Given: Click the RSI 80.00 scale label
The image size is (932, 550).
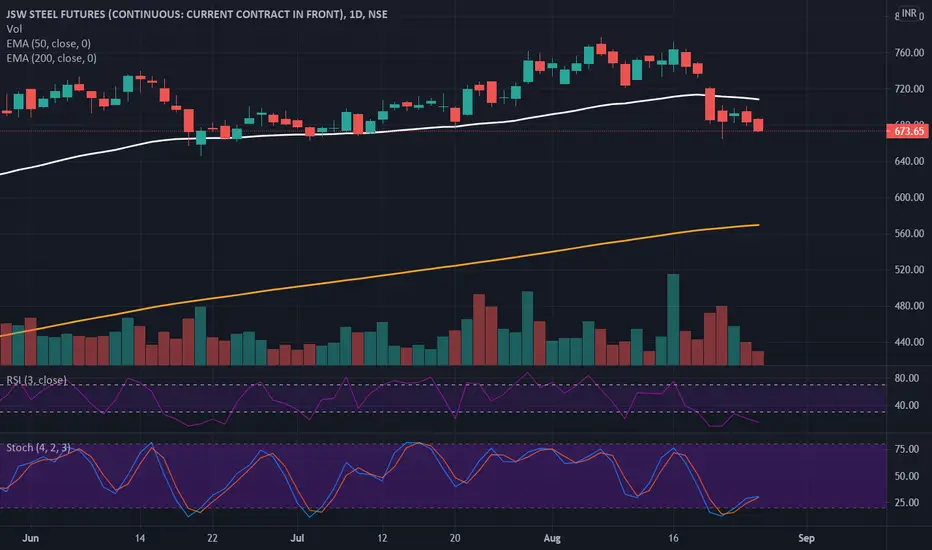Looking at the screenshot, I should 907,378.
